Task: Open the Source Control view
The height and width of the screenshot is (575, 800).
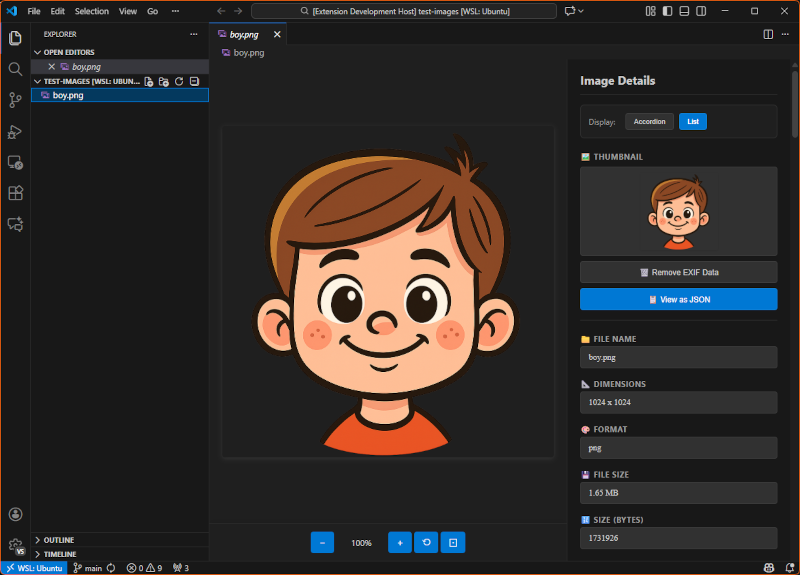Action: coord(15,100)
